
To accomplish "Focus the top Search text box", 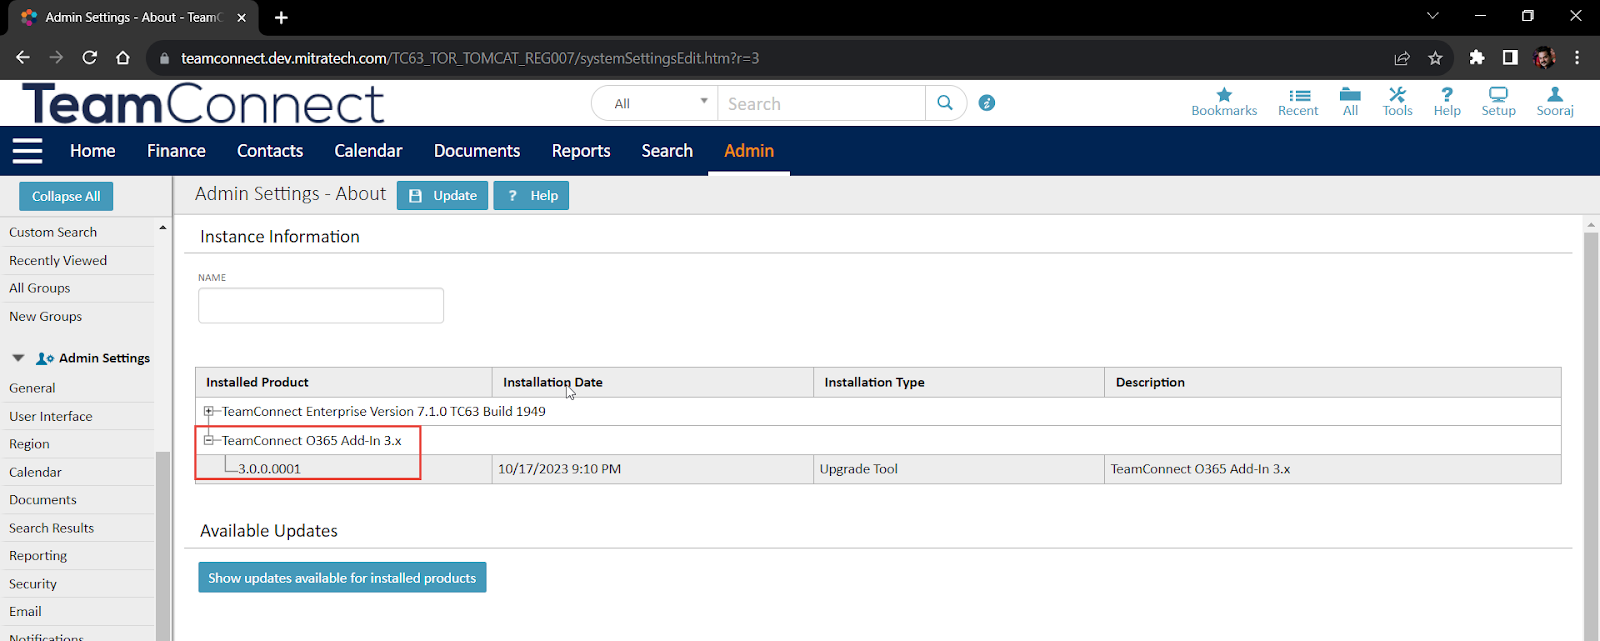I will coord(821,103).
